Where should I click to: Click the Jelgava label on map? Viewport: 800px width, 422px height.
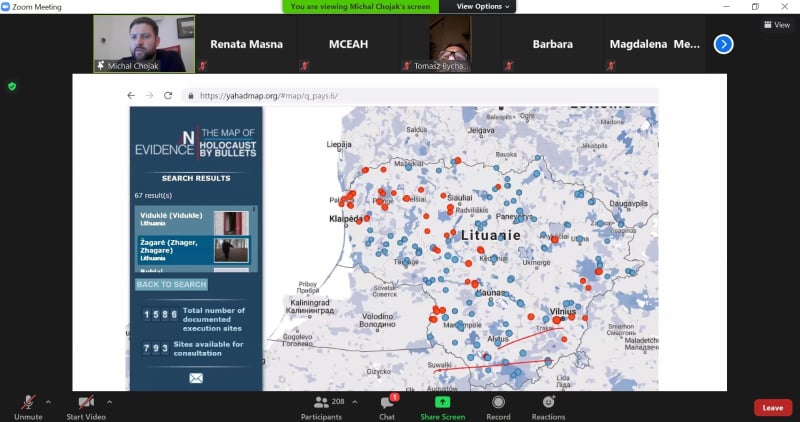481,130
